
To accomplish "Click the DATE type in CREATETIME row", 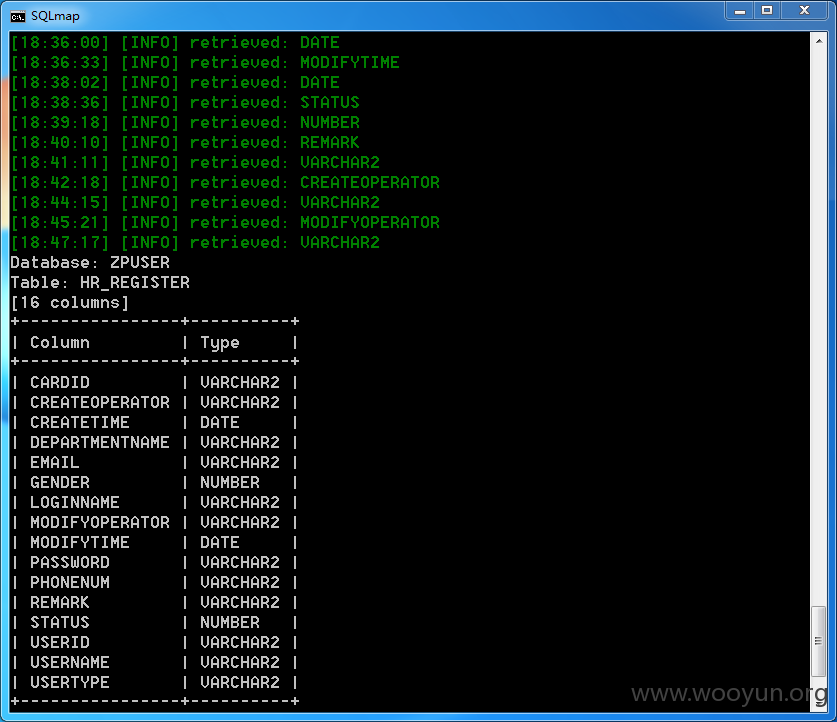I will coord(219,423).
